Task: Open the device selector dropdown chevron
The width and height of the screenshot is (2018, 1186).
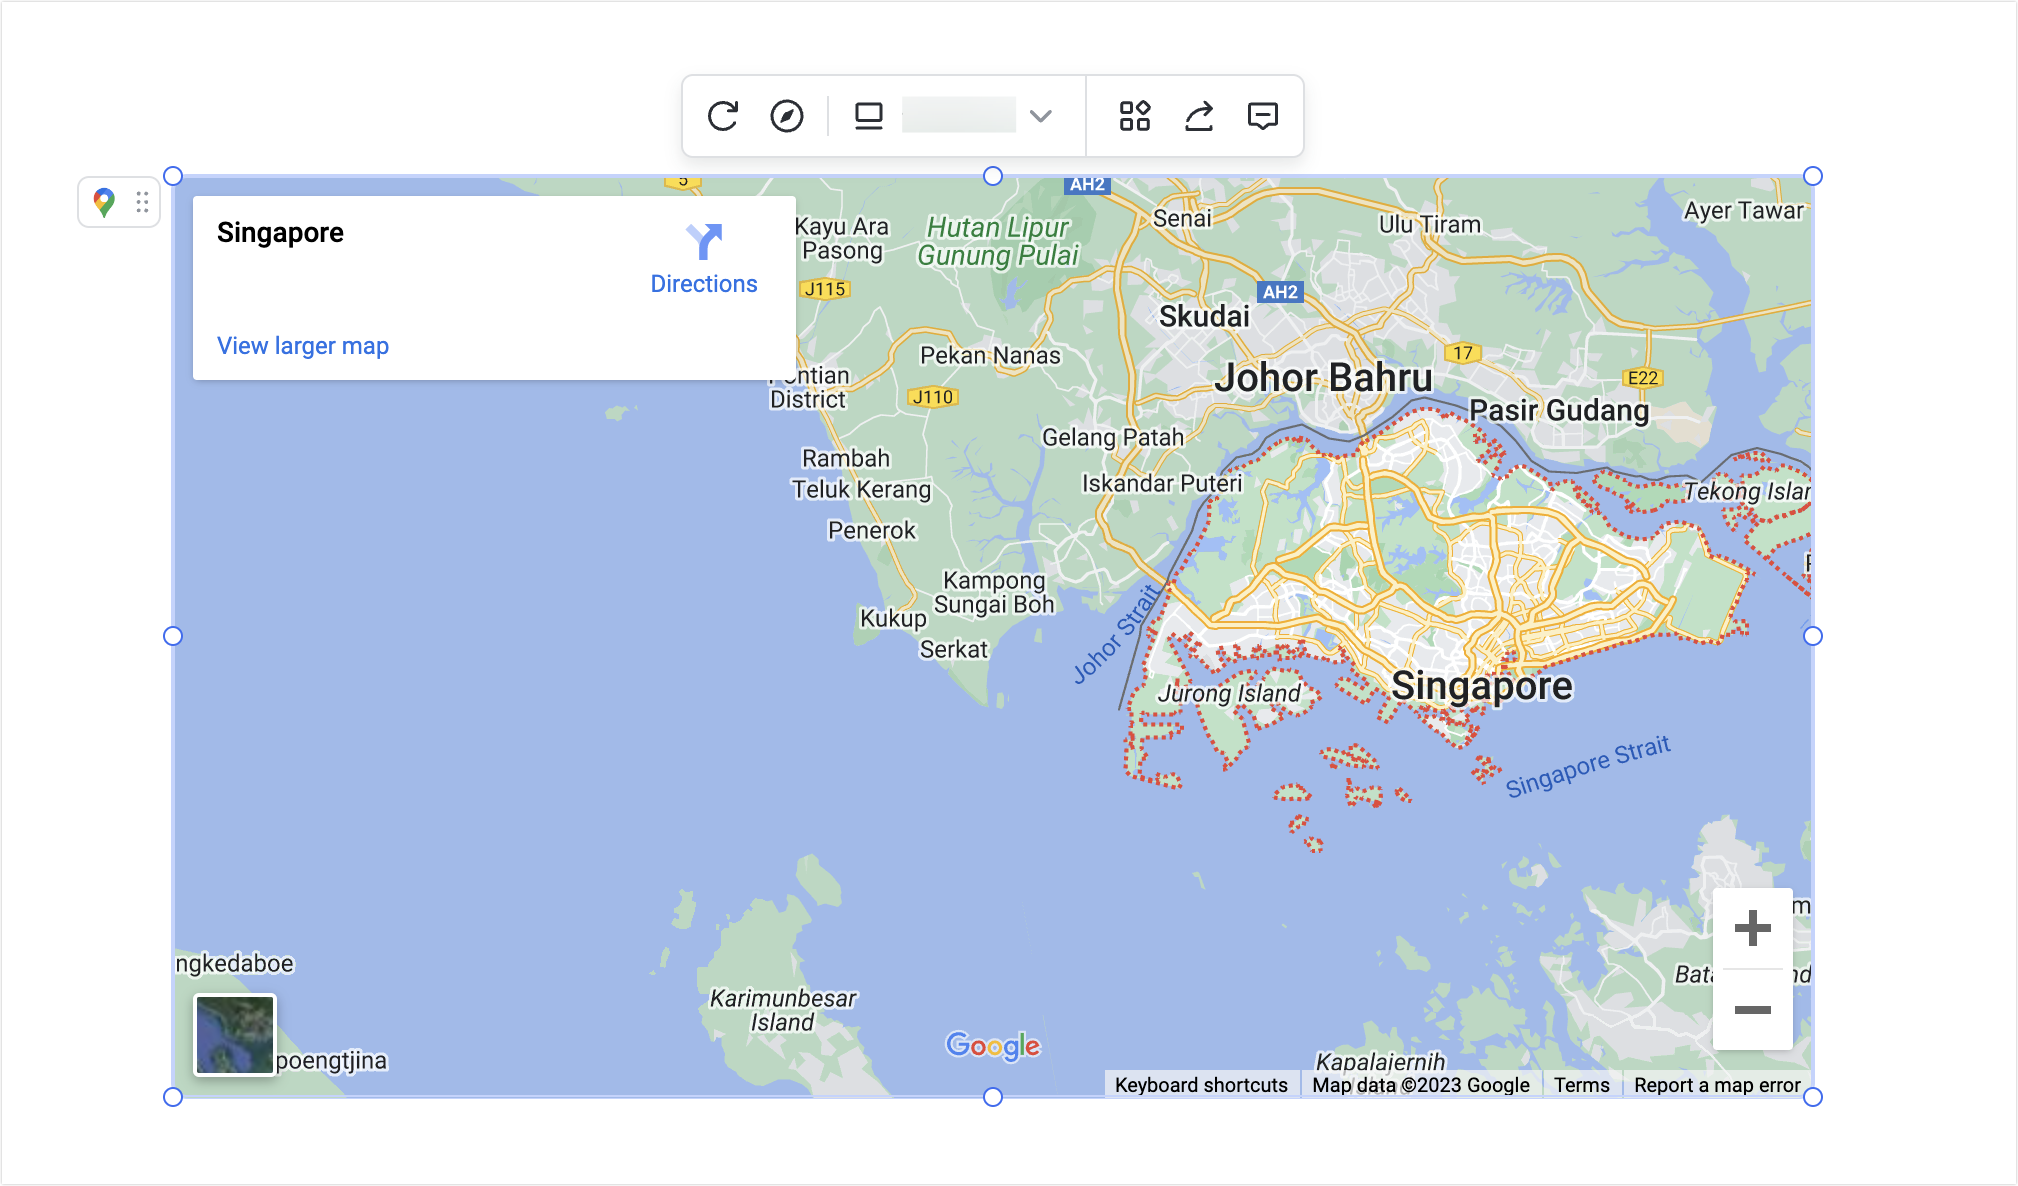Action: coord(1041,115)
